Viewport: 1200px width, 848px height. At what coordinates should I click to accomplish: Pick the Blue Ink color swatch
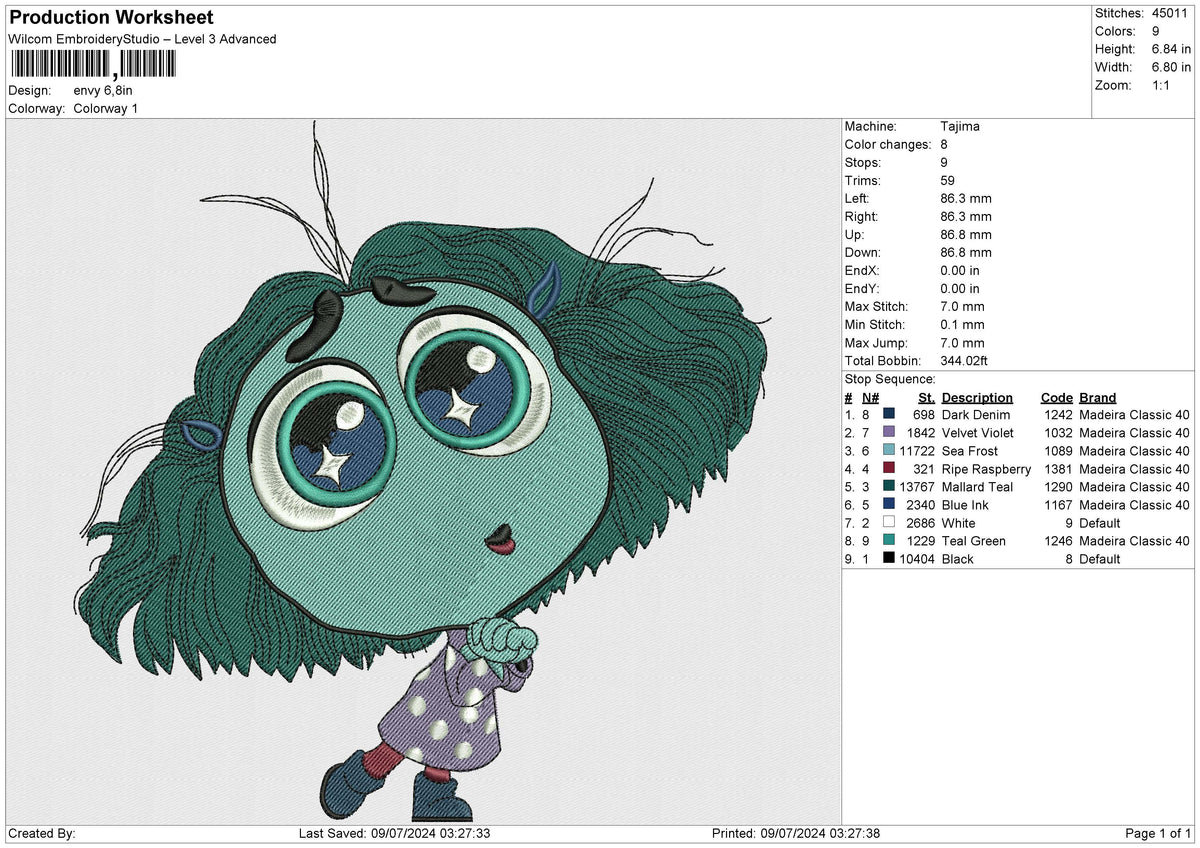coord(889,504)
